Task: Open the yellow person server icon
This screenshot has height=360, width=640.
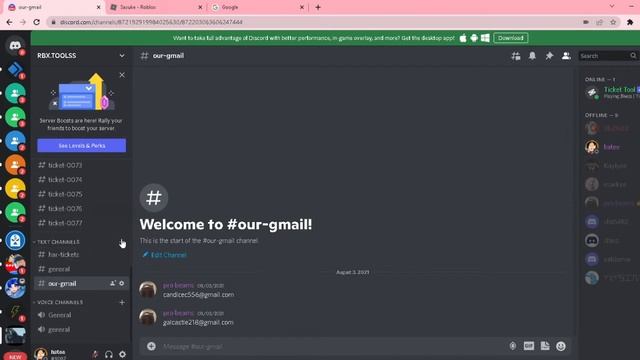Action: (x=15, y=189)
